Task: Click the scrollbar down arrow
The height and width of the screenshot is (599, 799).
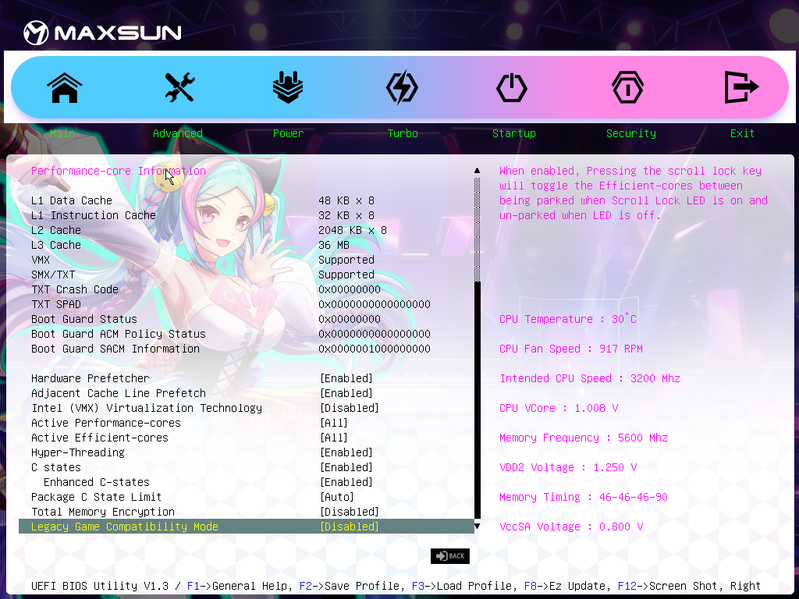Action: [477, 526]
